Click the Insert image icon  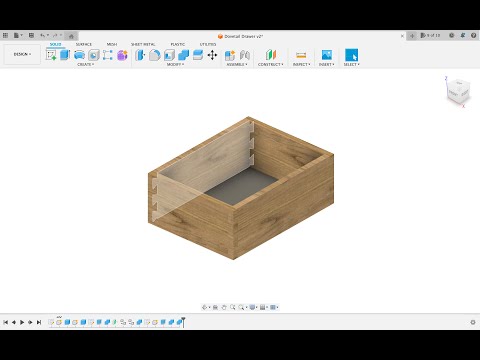coord(327,55)
